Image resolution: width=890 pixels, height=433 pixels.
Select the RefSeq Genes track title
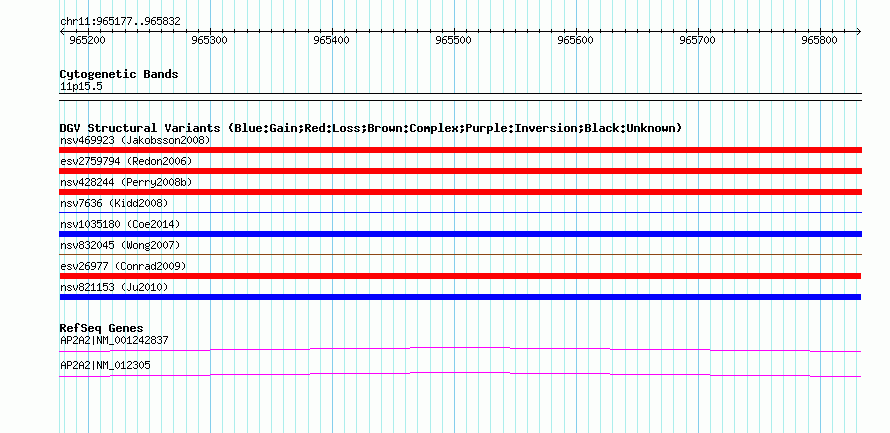coord(102,328)
